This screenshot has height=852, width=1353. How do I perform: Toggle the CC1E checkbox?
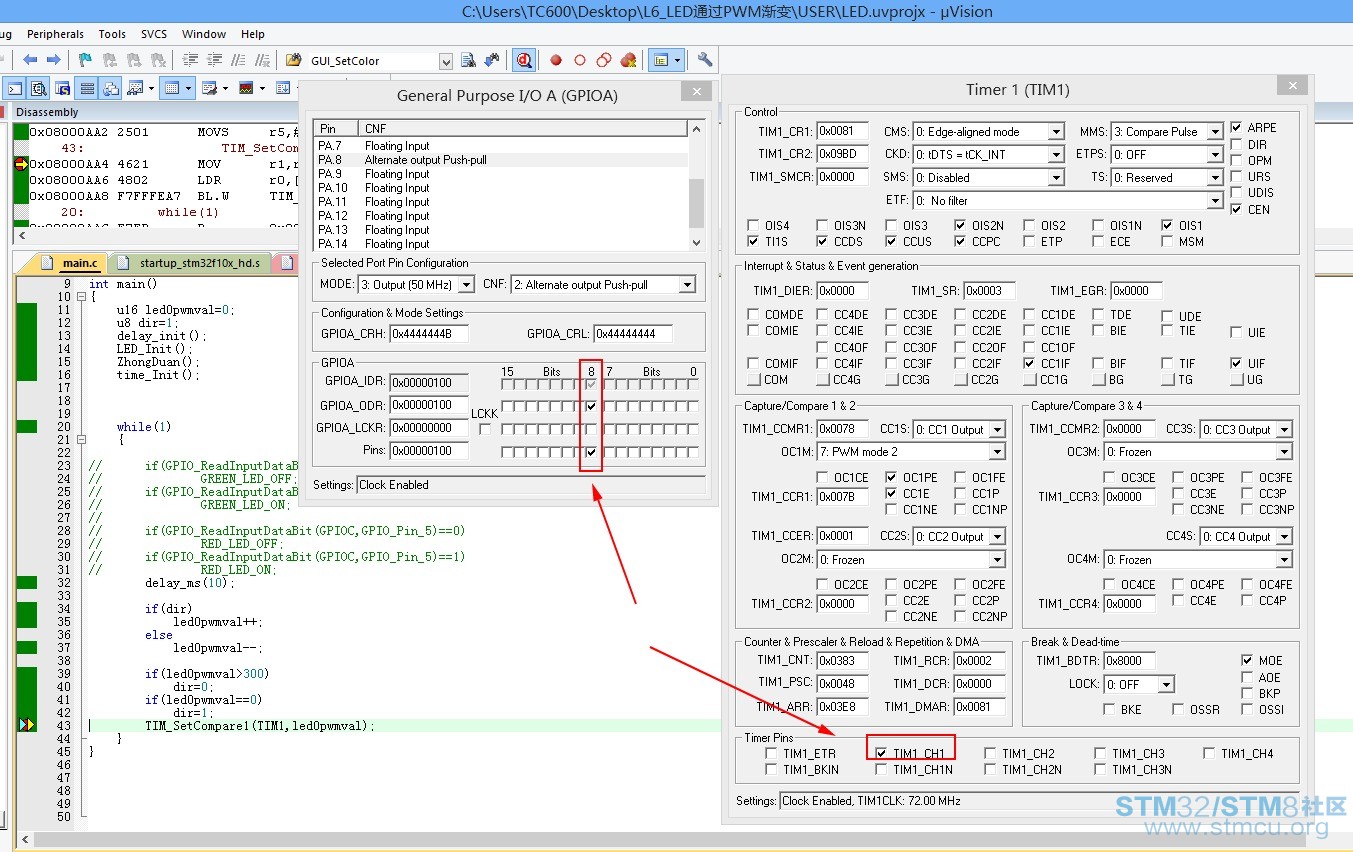(892, 493)
